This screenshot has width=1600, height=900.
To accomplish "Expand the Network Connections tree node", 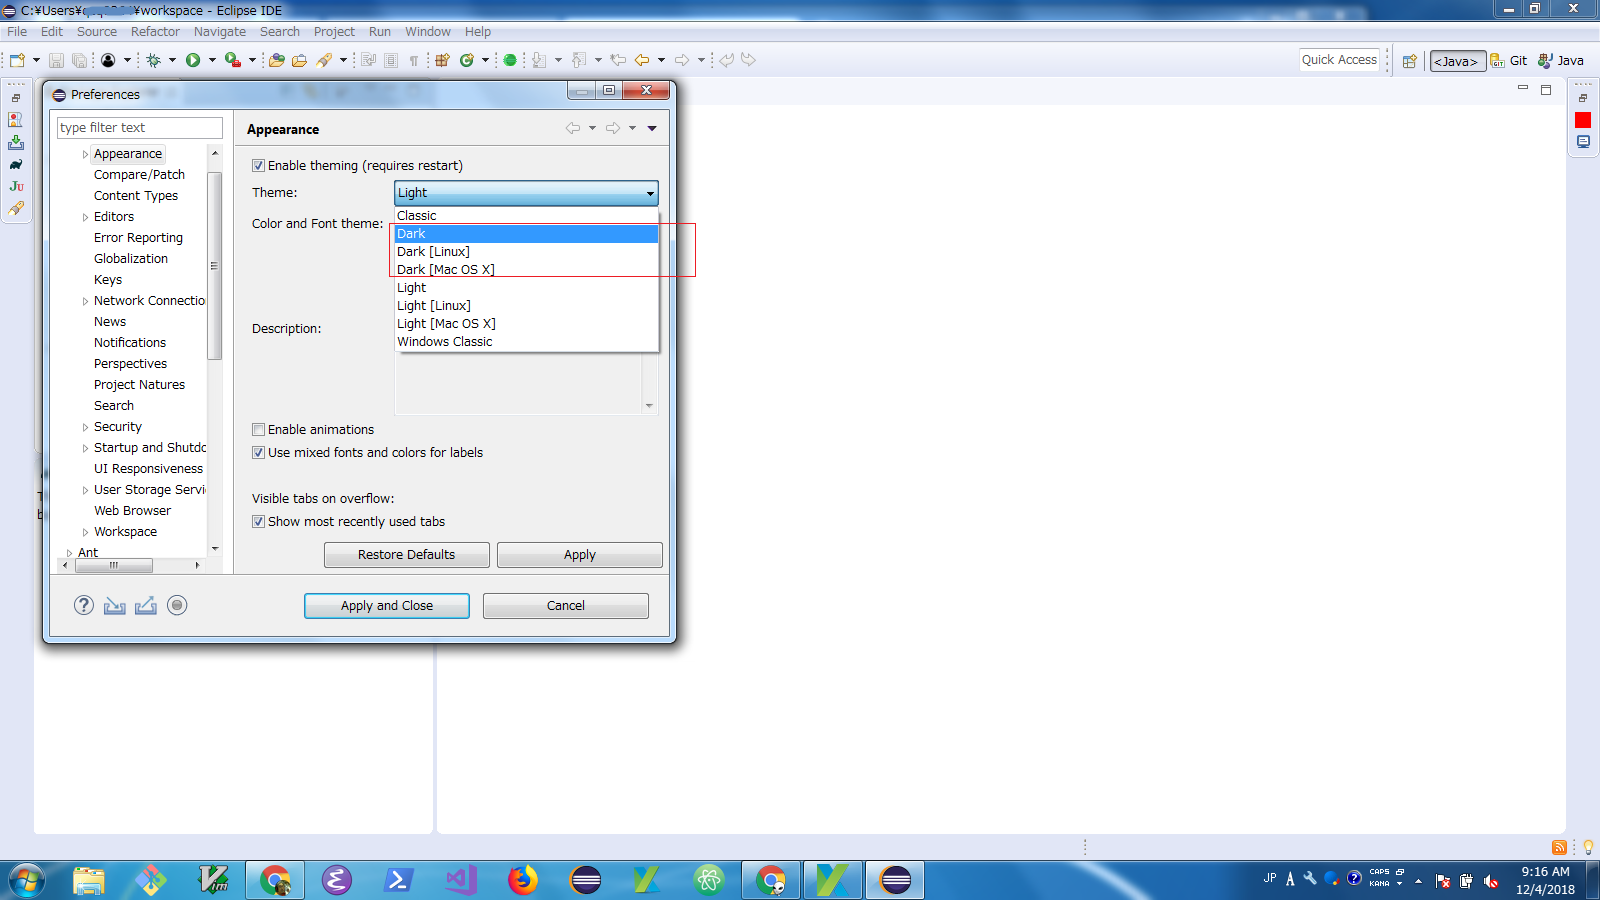I will [x=85, y=301].
